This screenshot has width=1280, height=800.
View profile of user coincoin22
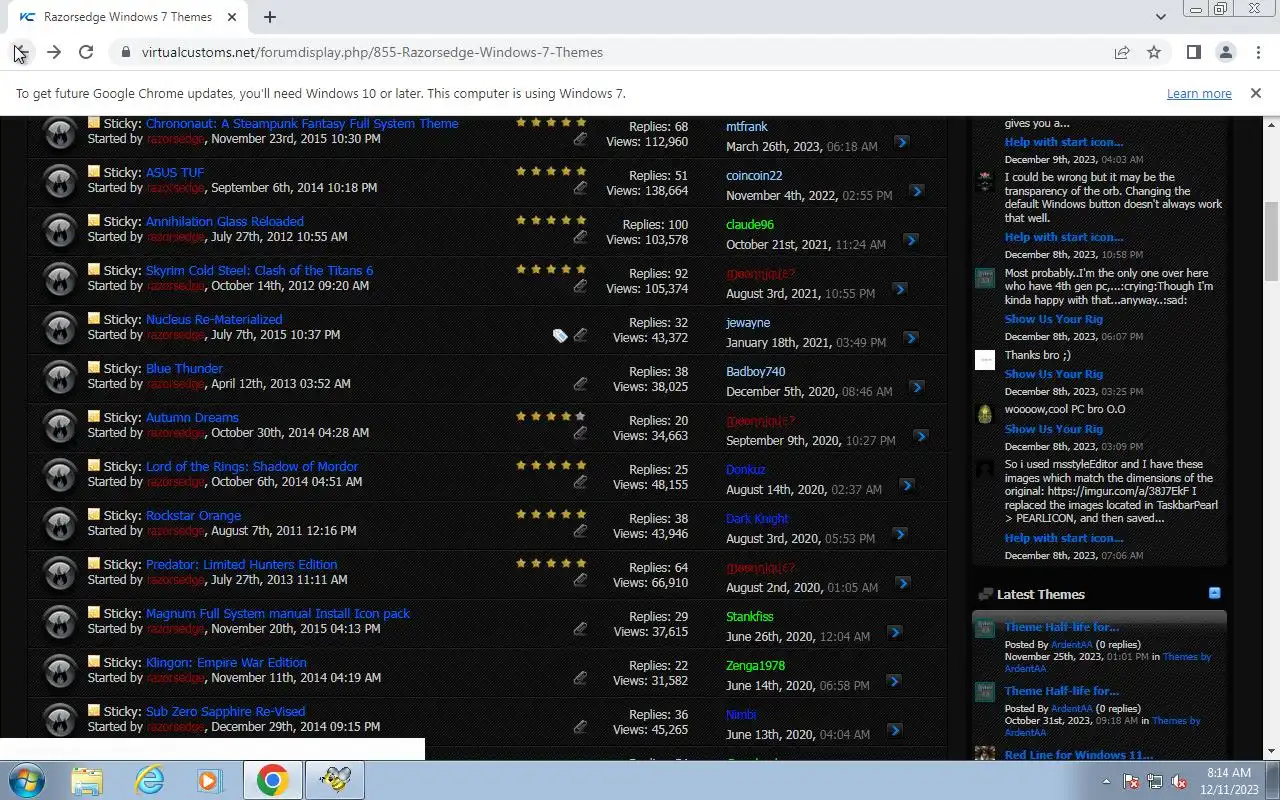point(754,176)
